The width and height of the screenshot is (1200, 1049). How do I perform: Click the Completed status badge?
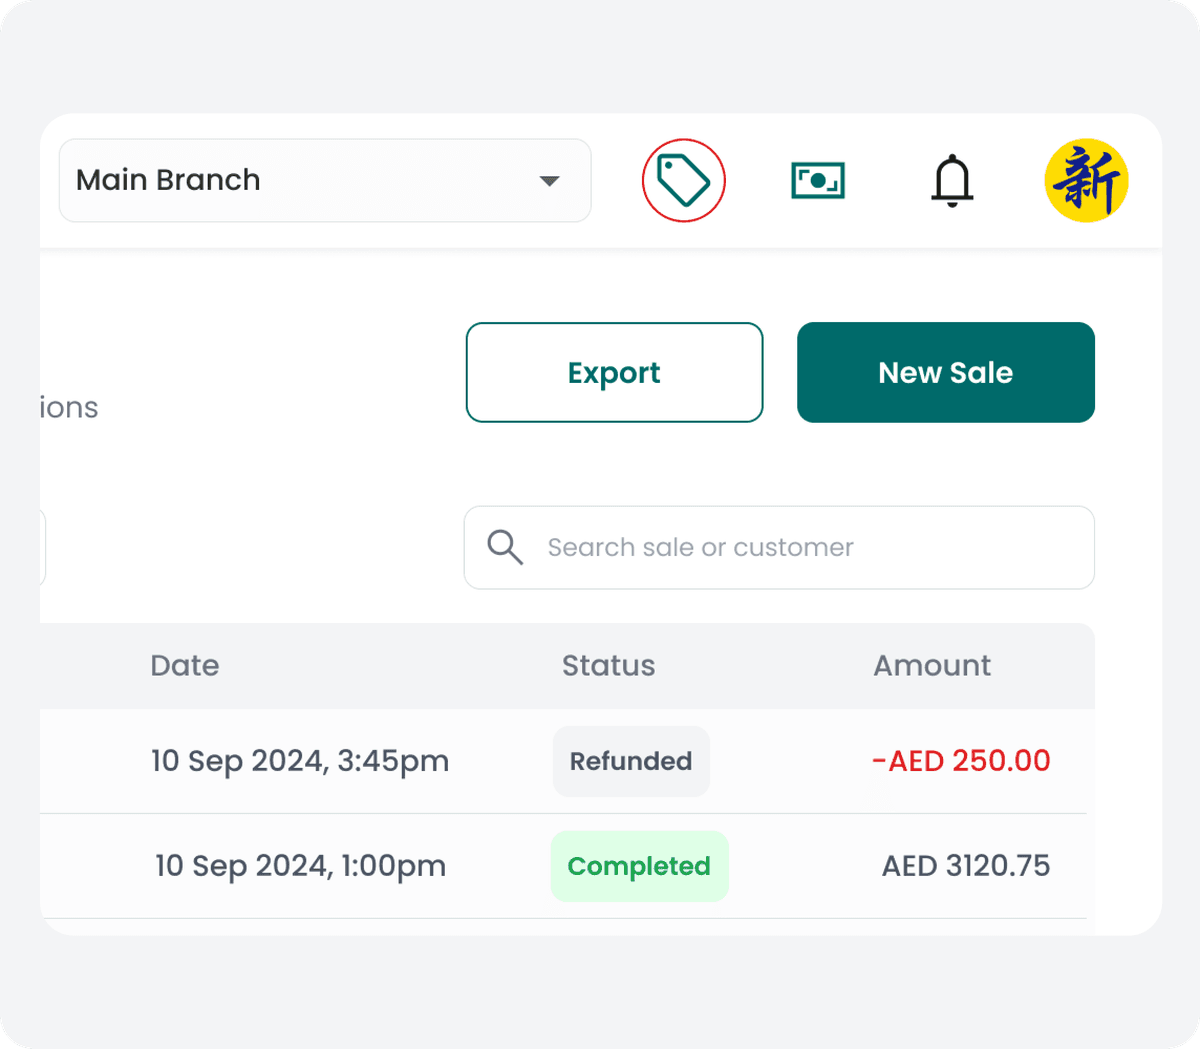pyautogui.click(x=639, y=866)
